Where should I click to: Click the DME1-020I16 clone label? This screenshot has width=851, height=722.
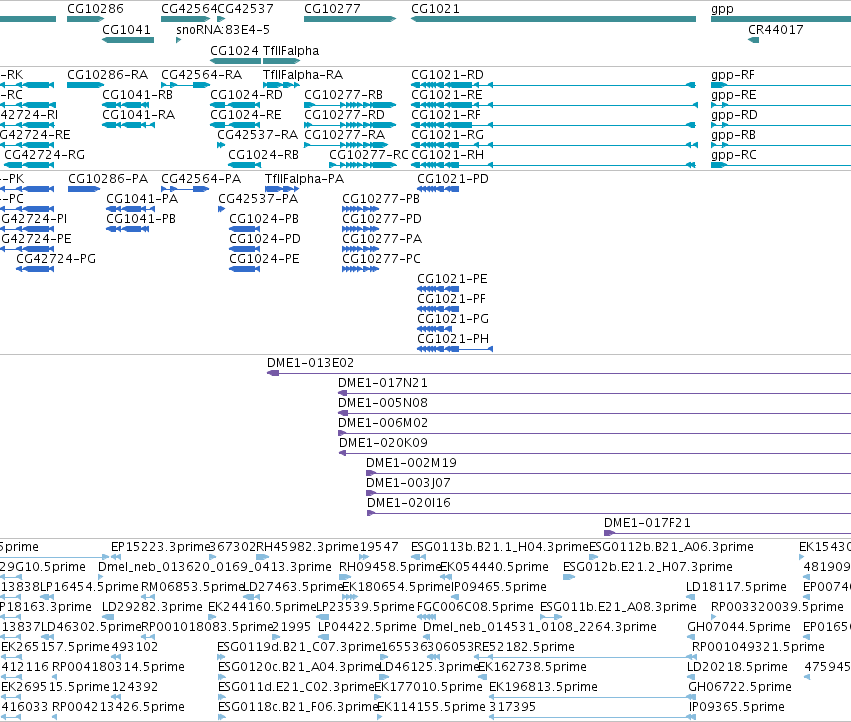(x=409, y=504)
